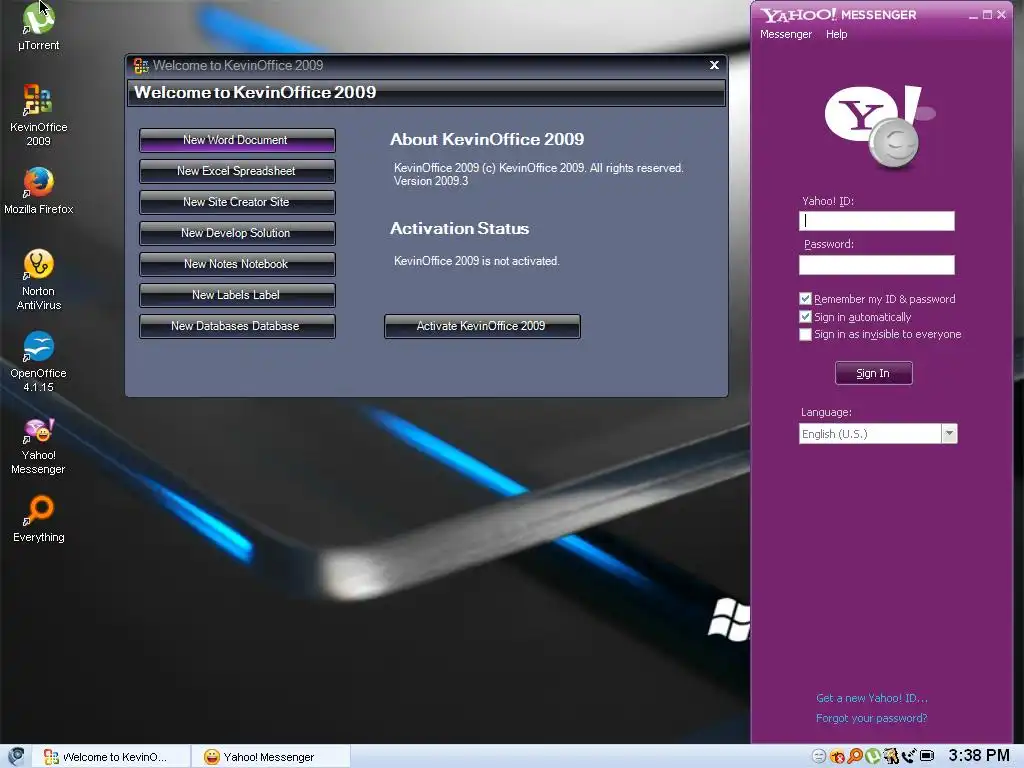The image size is (1024, 768).
Task: Launch Mozilla Firefox from the desktop
Action: click(38, 191)
